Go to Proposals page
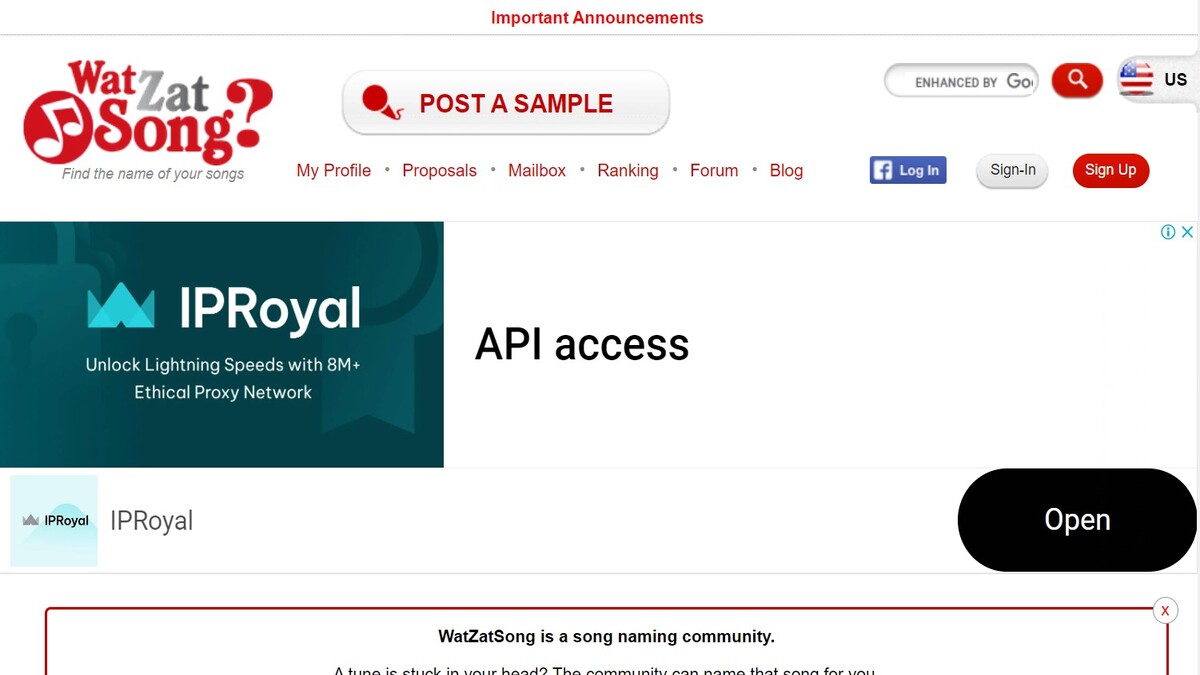The height and width of the screenshot is (675, 1200). (439, 171)
